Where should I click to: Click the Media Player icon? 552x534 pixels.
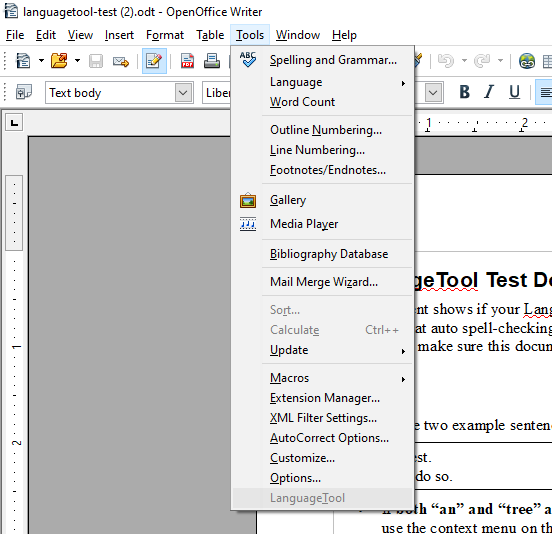pyautogui.click(x=248, y=224)
